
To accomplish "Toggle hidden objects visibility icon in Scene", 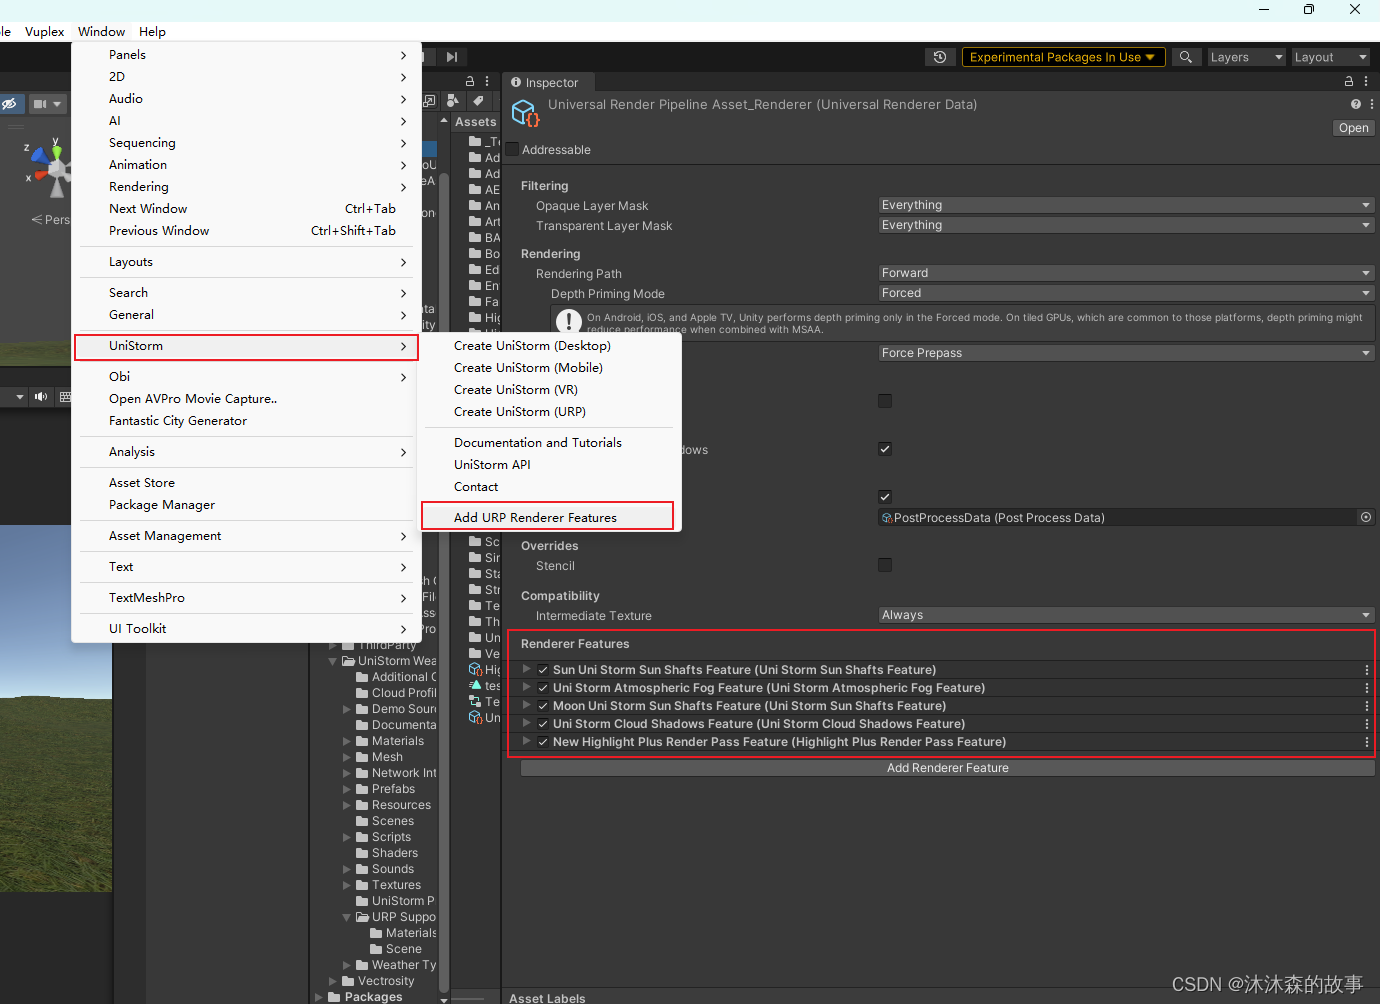I will click(9, 104).
